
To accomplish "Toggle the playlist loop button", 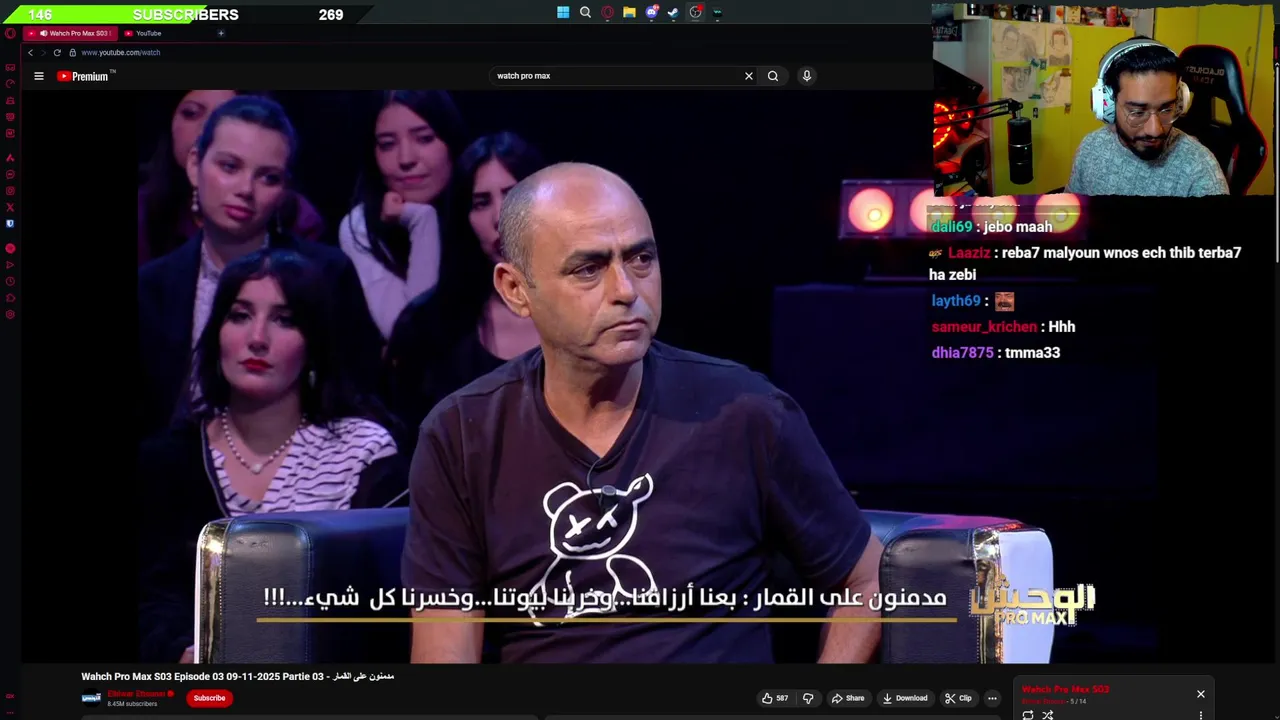I will tap(1028, 715).
